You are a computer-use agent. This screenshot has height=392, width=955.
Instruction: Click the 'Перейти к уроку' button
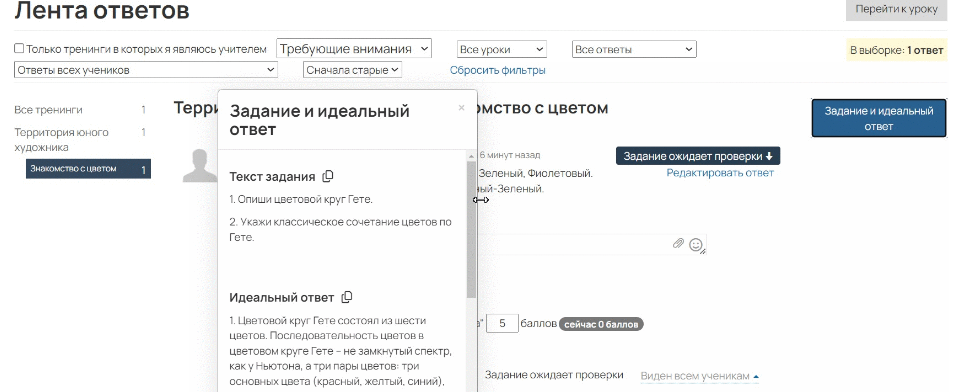pos(897,10)
